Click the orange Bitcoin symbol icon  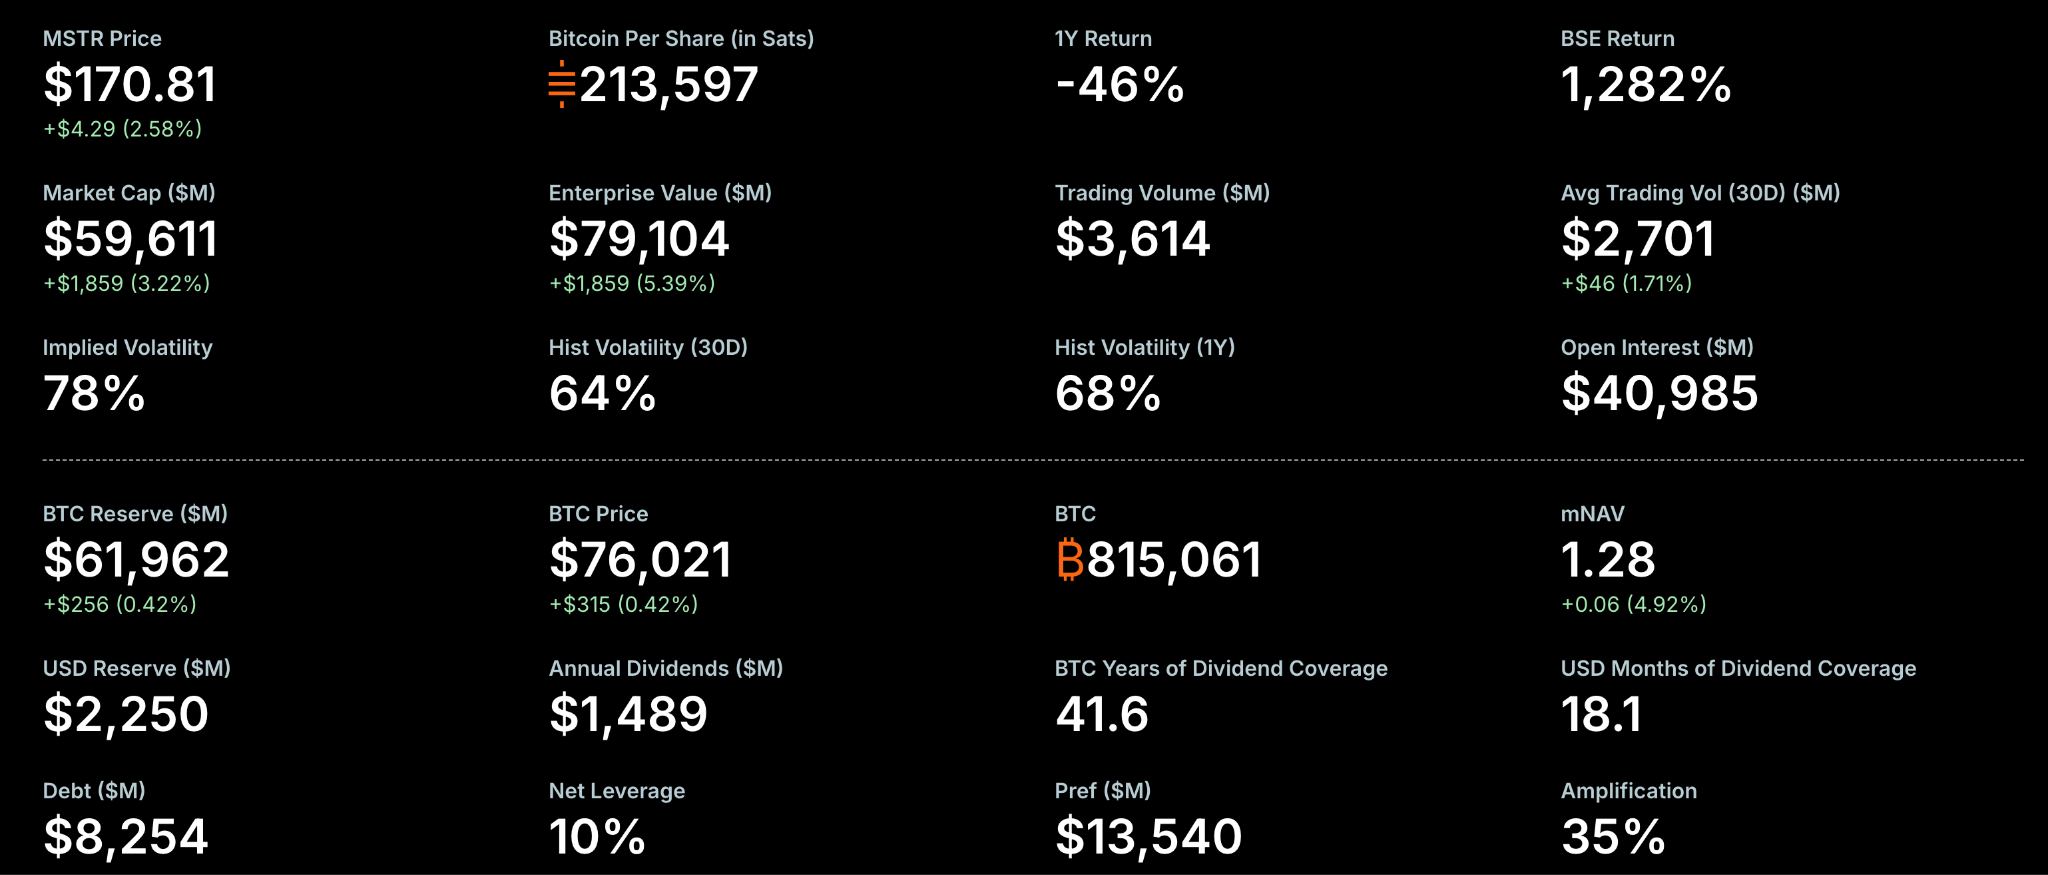(x=1070, y=560)
